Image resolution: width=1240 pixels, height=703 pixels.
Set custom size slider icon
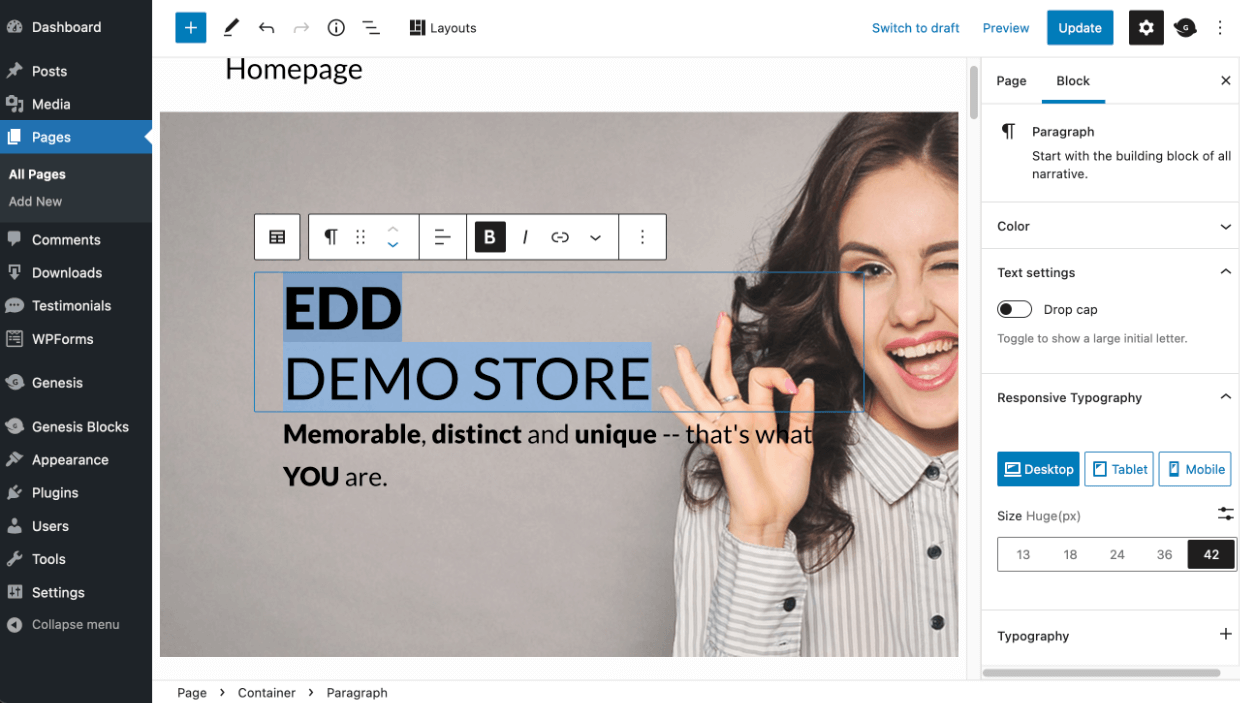tap(1226, 514)
